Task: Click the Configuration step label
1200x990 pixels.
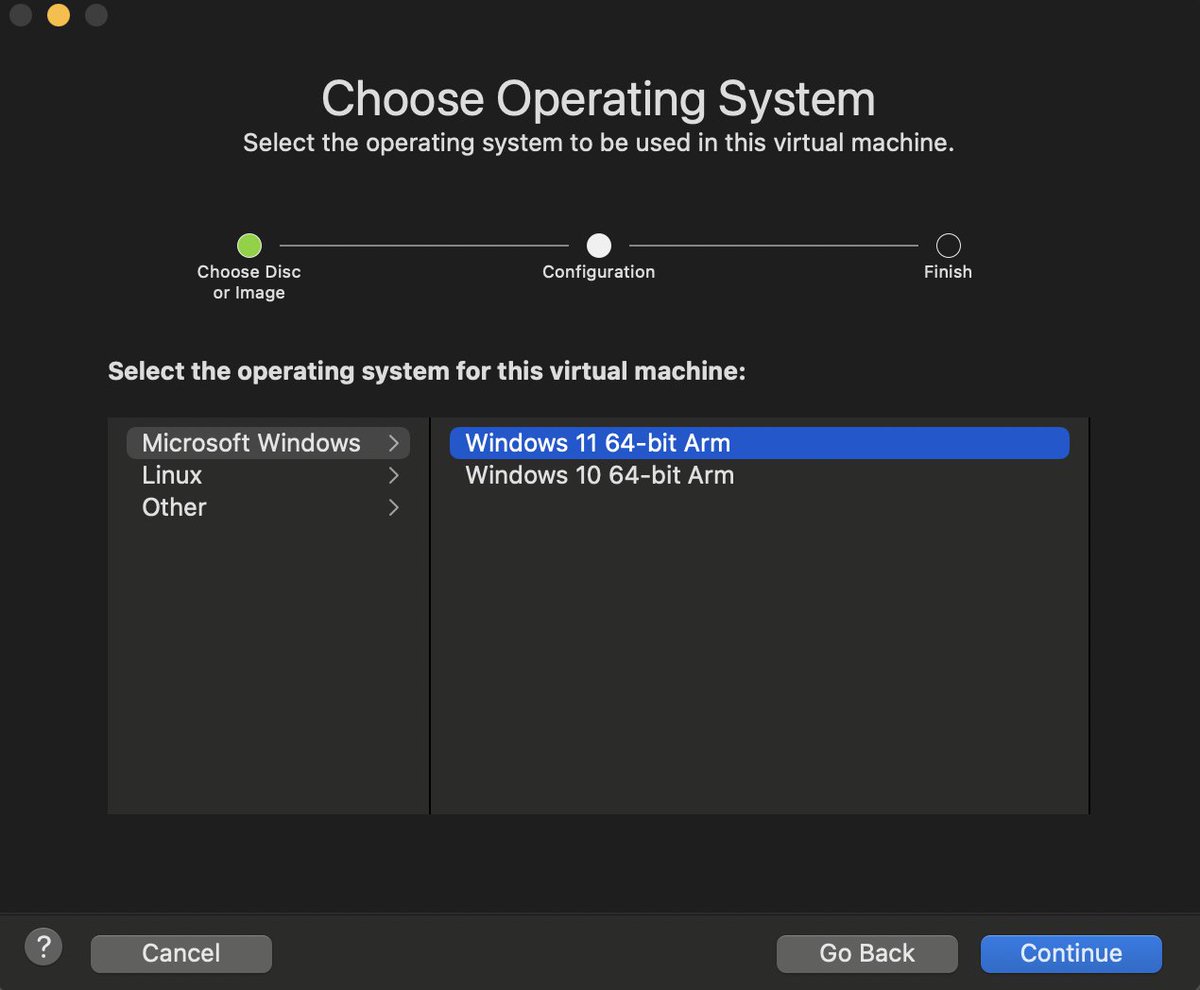Action: (x=599, y=272)
